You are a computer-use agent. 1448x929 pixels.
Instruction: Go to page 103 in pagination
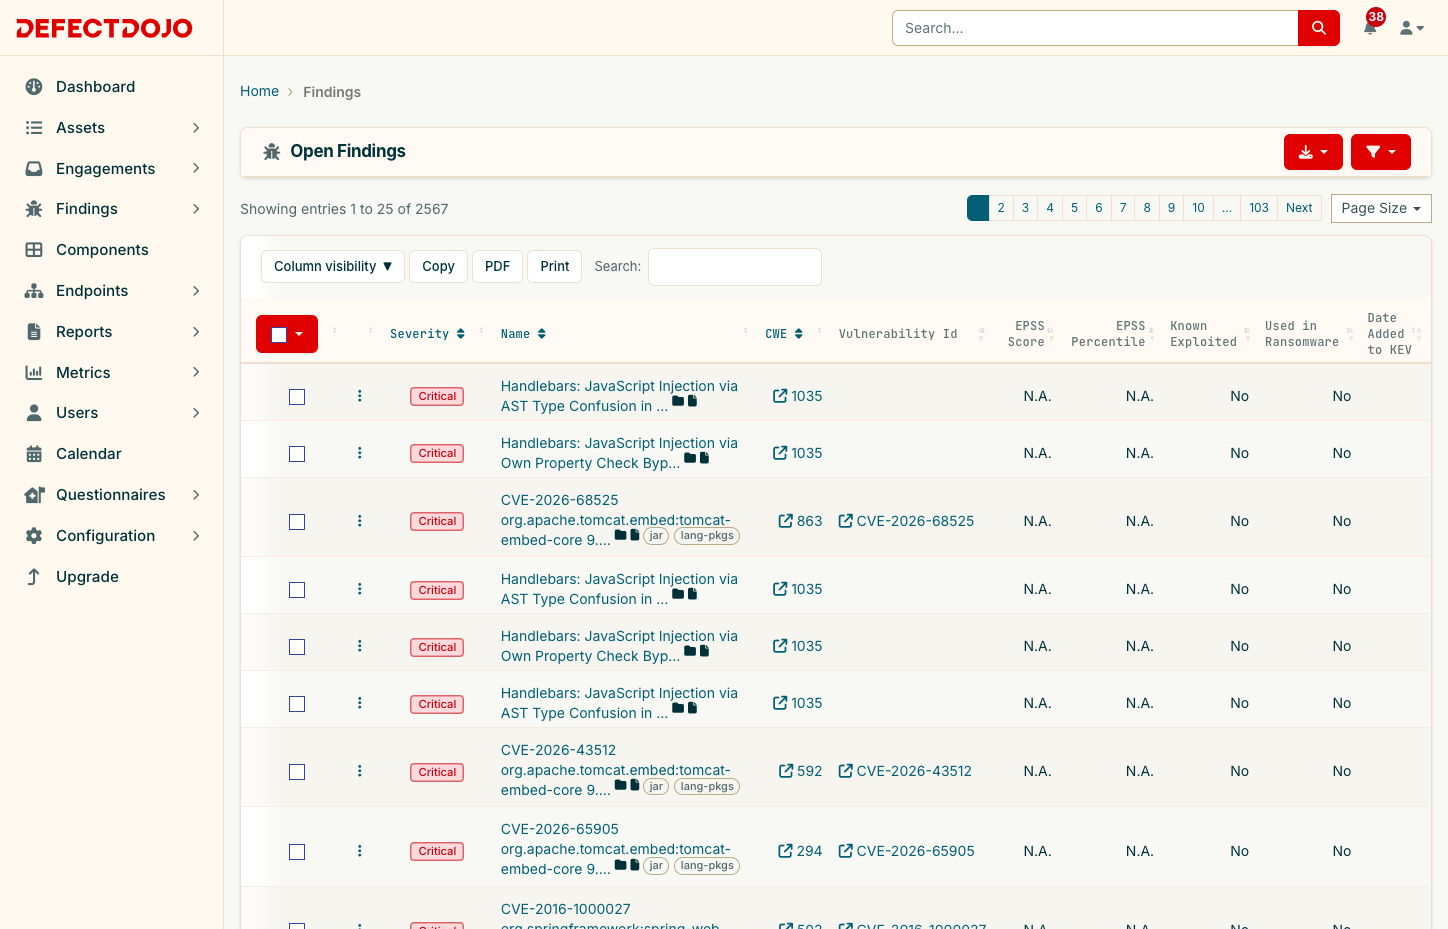[1259, 208]
